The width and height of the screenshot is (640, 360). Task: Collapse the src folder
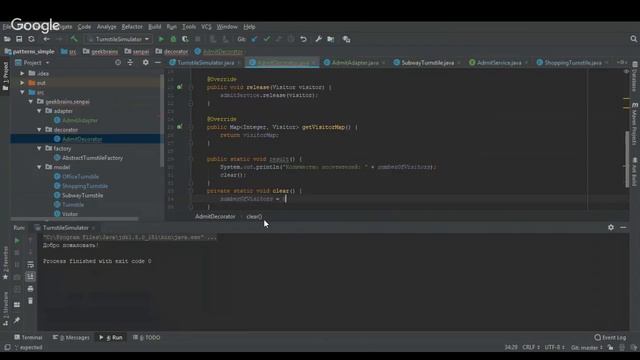22,92
